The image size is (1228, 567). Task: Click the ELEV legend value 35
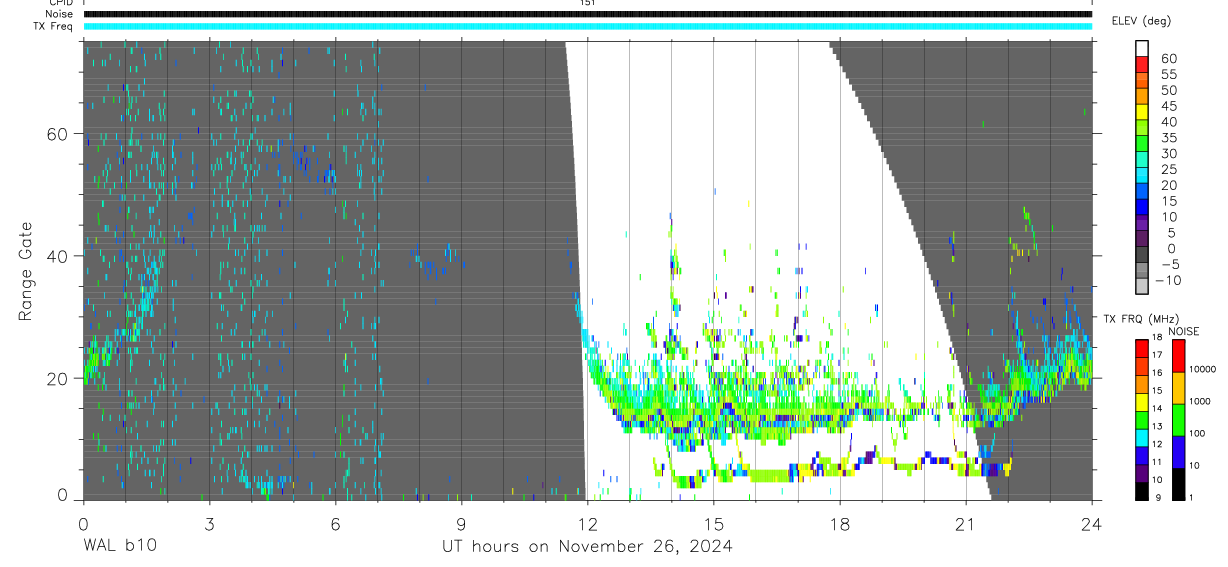coord(1168,138)
